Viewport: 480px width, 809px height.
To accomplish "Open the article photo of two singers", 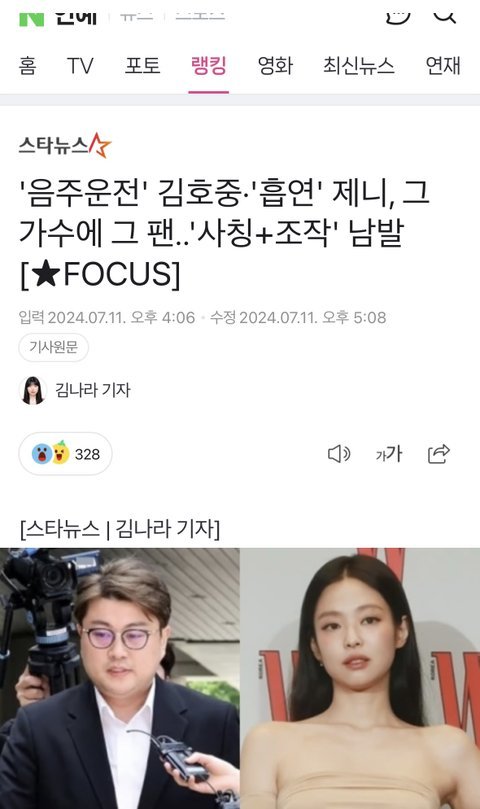I will 240,678.
